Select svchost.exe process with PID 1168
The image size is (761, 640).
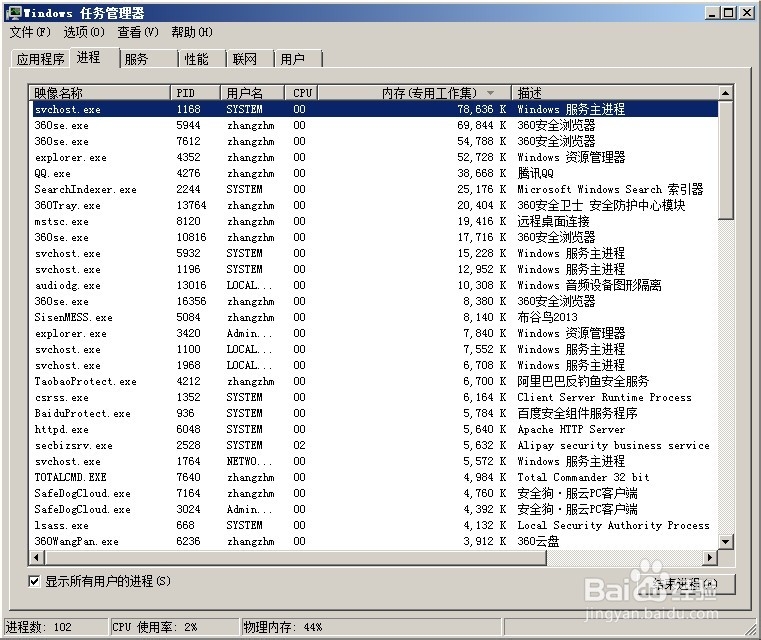click(375, 109)
